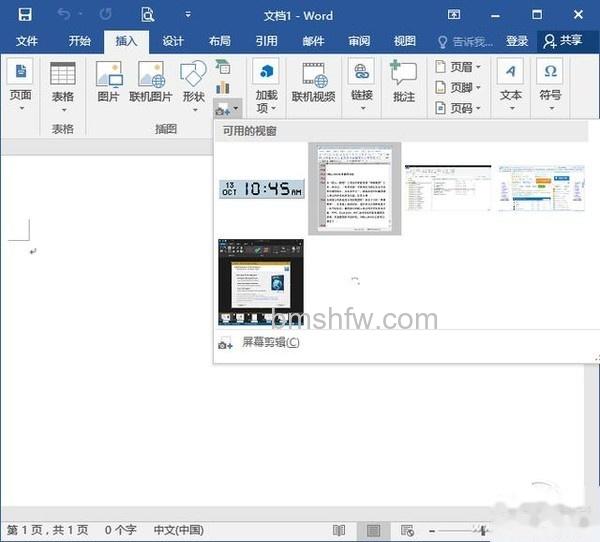Click the SmartArt icon in illustrations group
This screenshot has width=600, height=542.
[x=223, y=67]
